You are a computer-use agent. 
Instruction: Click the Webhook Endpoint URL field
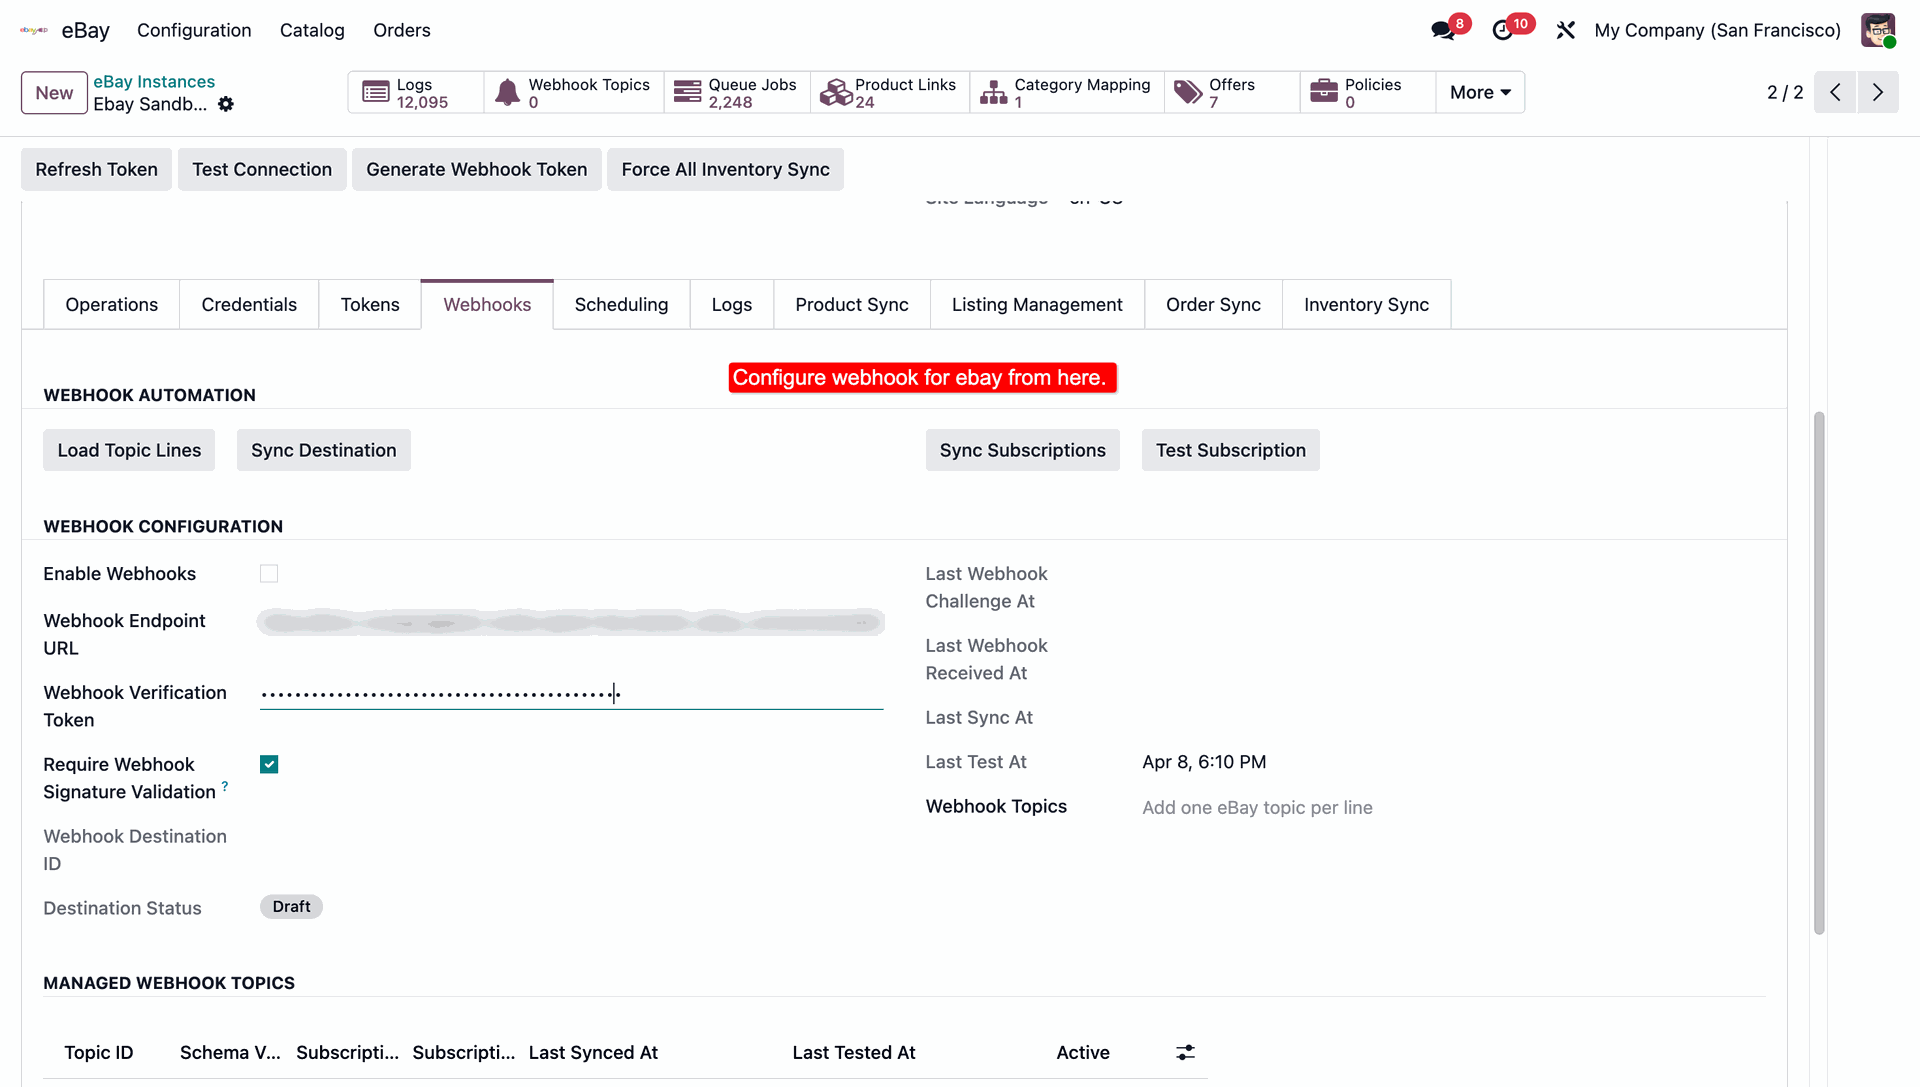coord(571,622)
